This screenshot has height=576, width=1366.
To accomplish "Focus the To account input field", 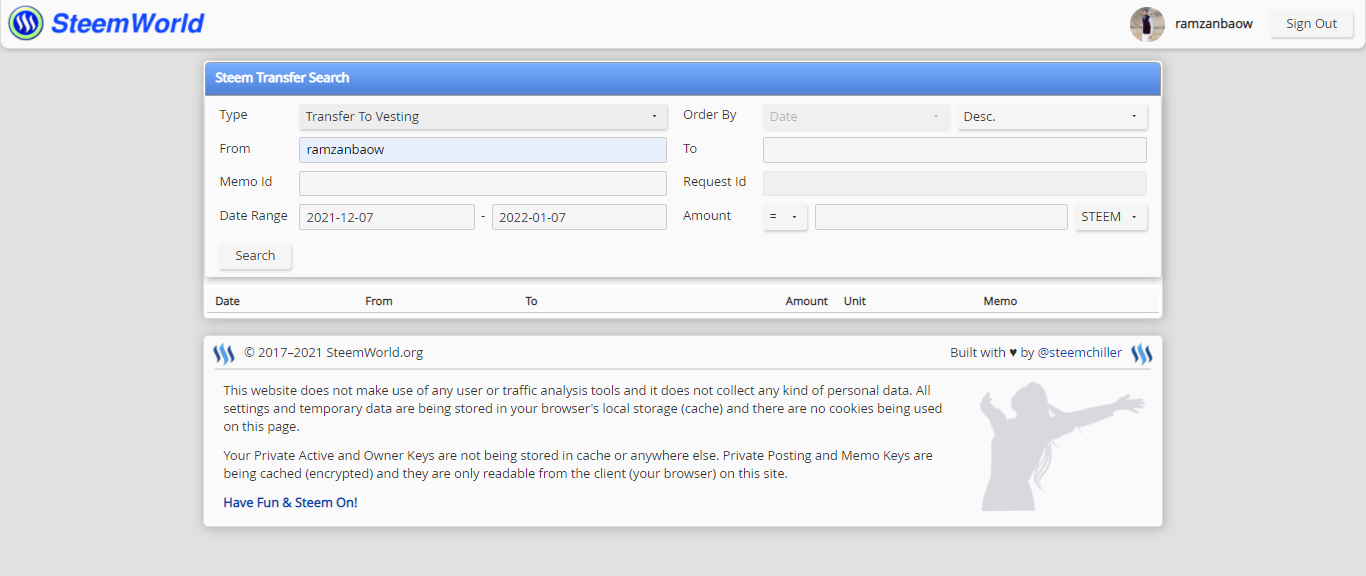I will (x=955, y=149).
